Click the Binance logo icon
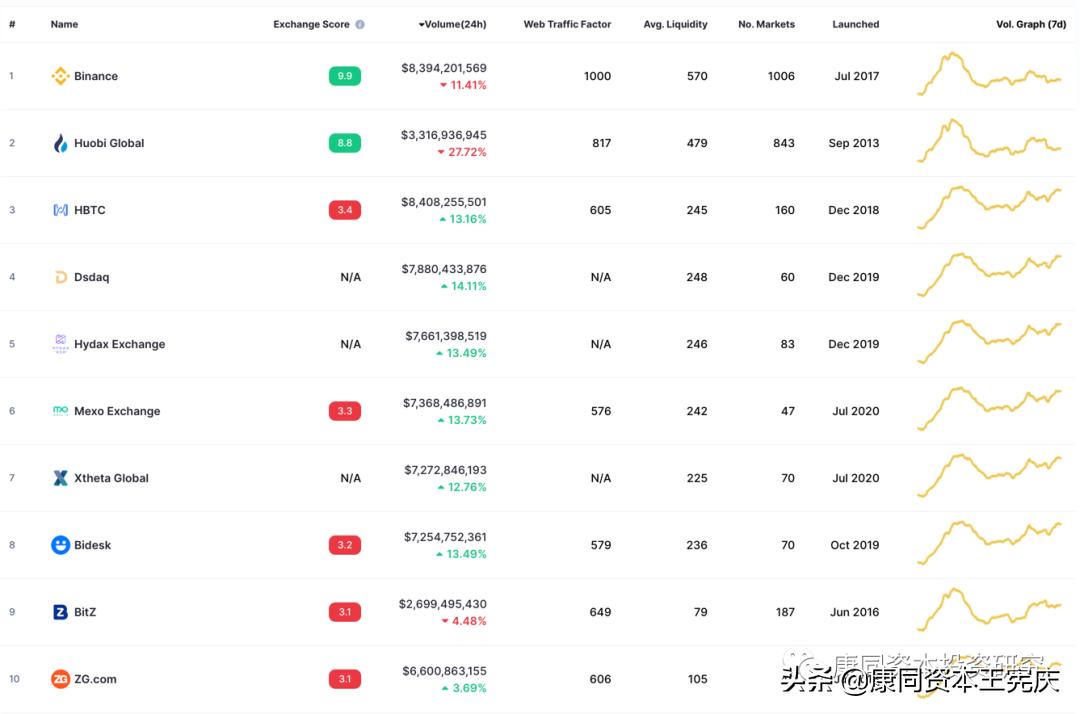This screenshot has width=1080, height=714. click(60, 76)
